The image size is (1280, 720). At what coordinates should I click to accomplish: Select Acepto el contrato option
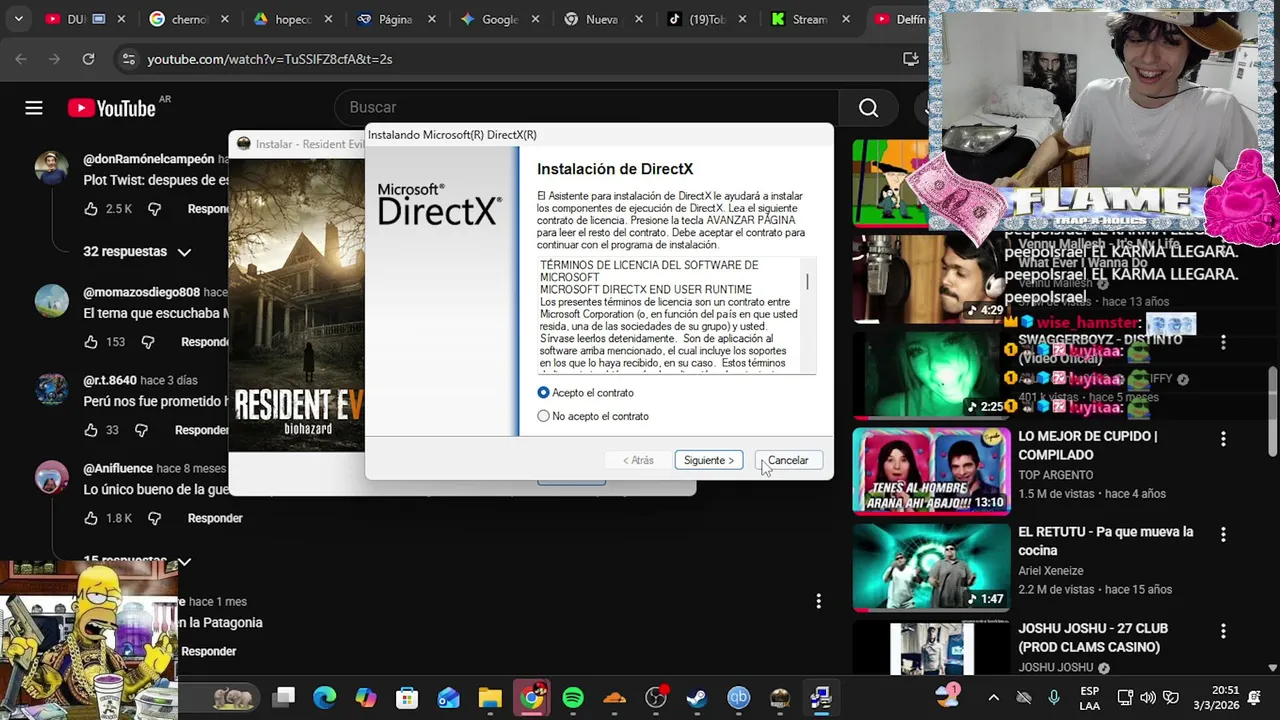click(544, 393)
